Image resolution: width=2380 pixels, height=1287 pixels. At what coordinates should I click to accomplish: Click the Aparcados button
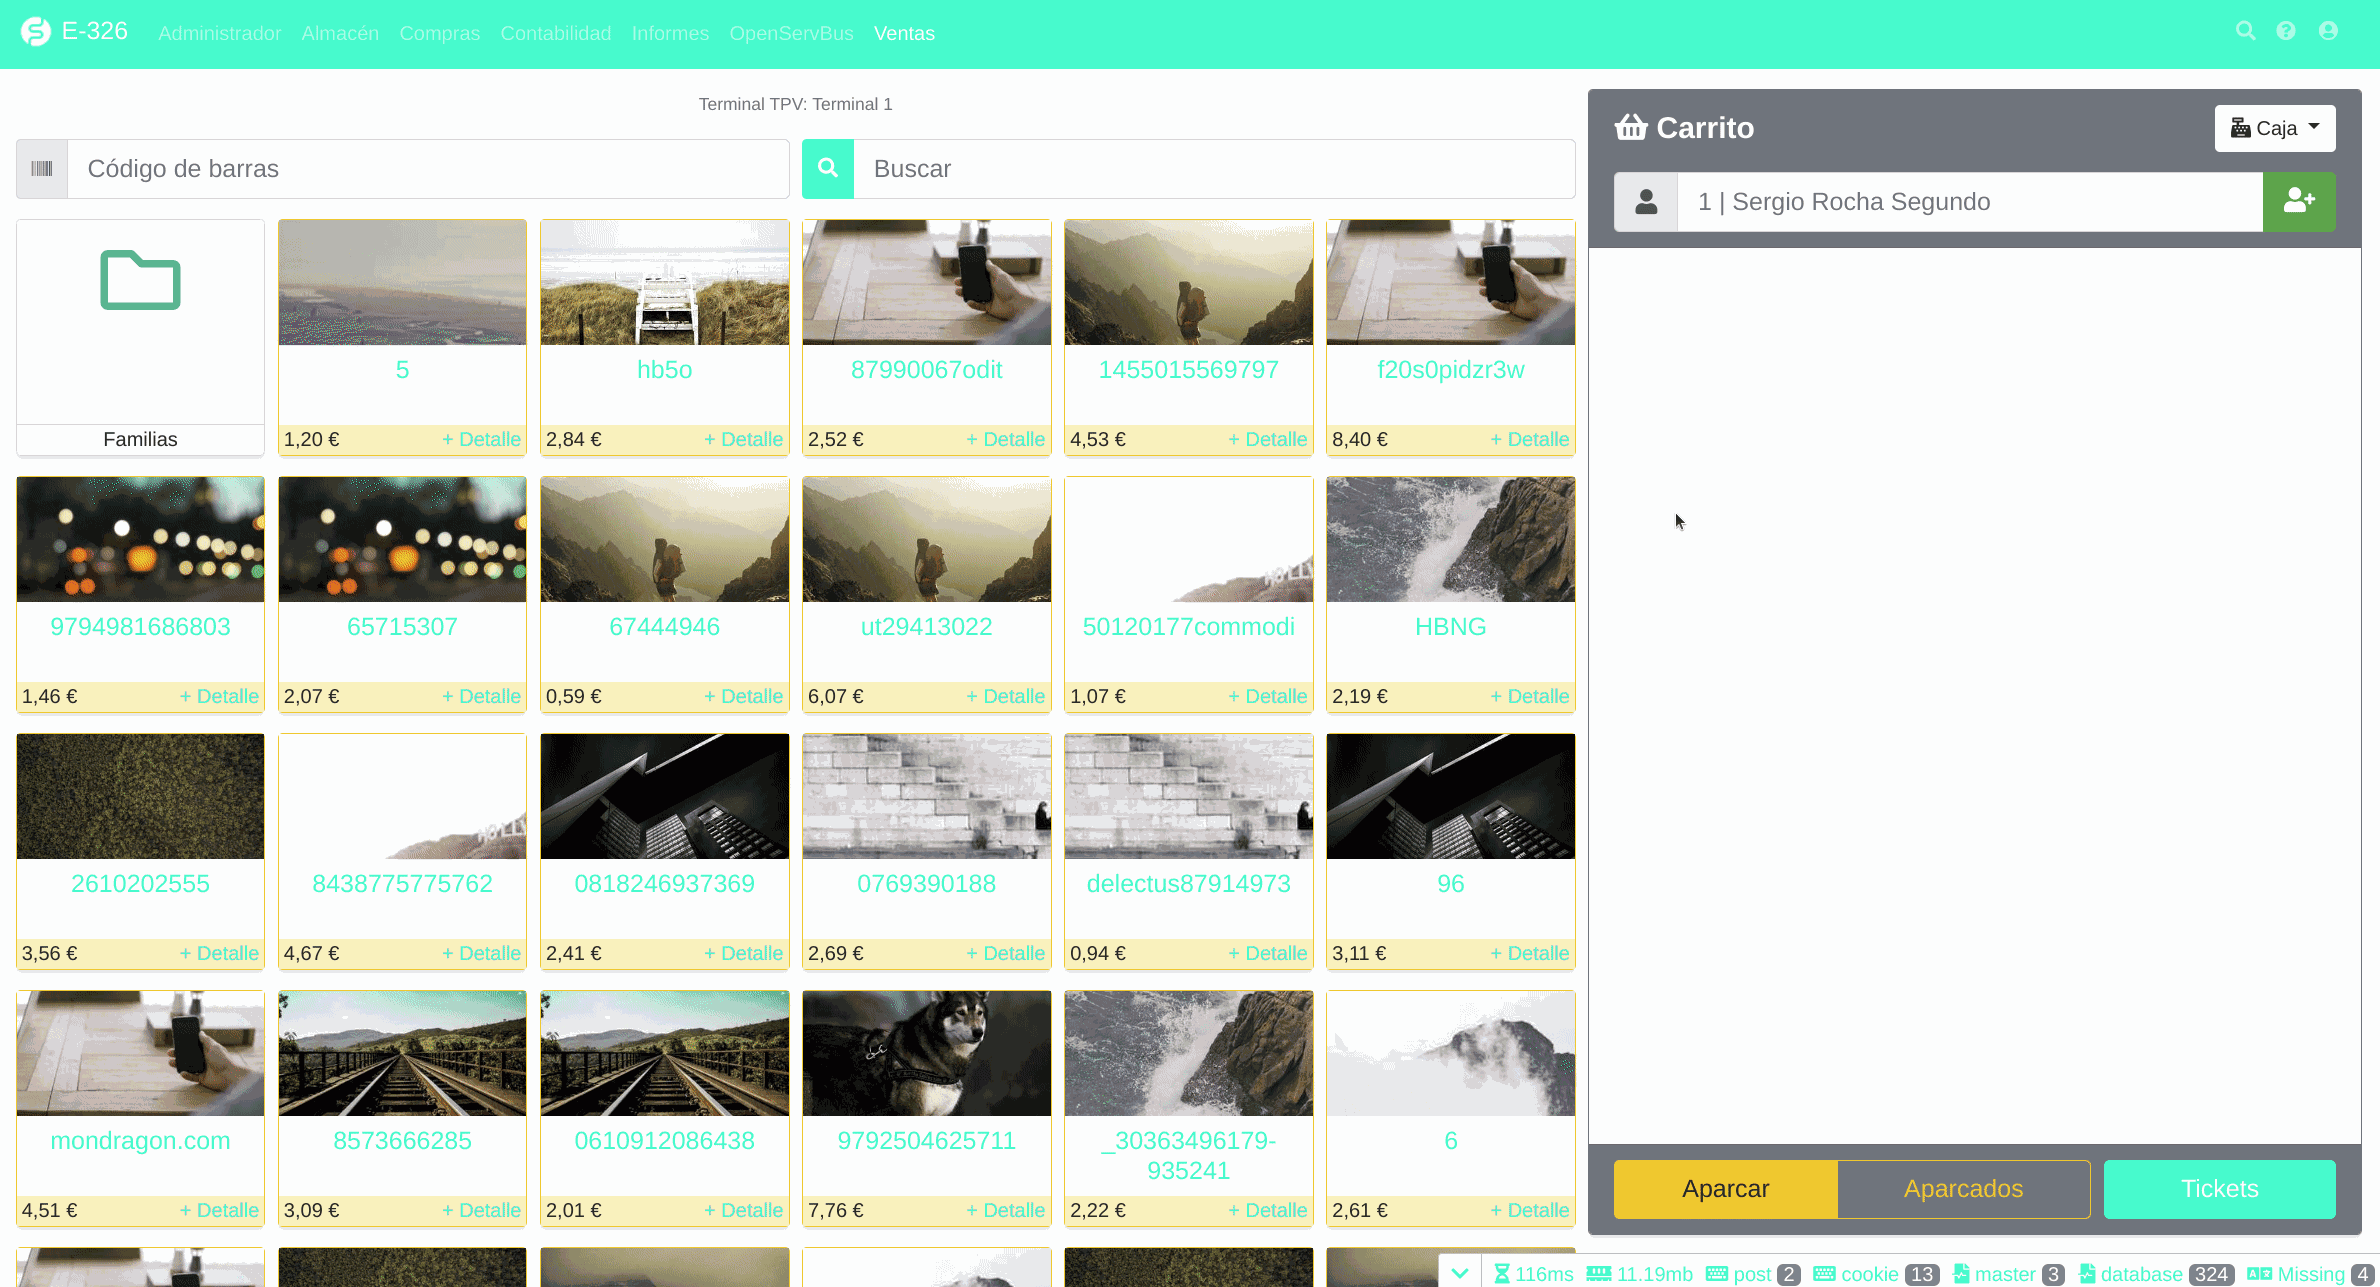pos(1963,1189)
